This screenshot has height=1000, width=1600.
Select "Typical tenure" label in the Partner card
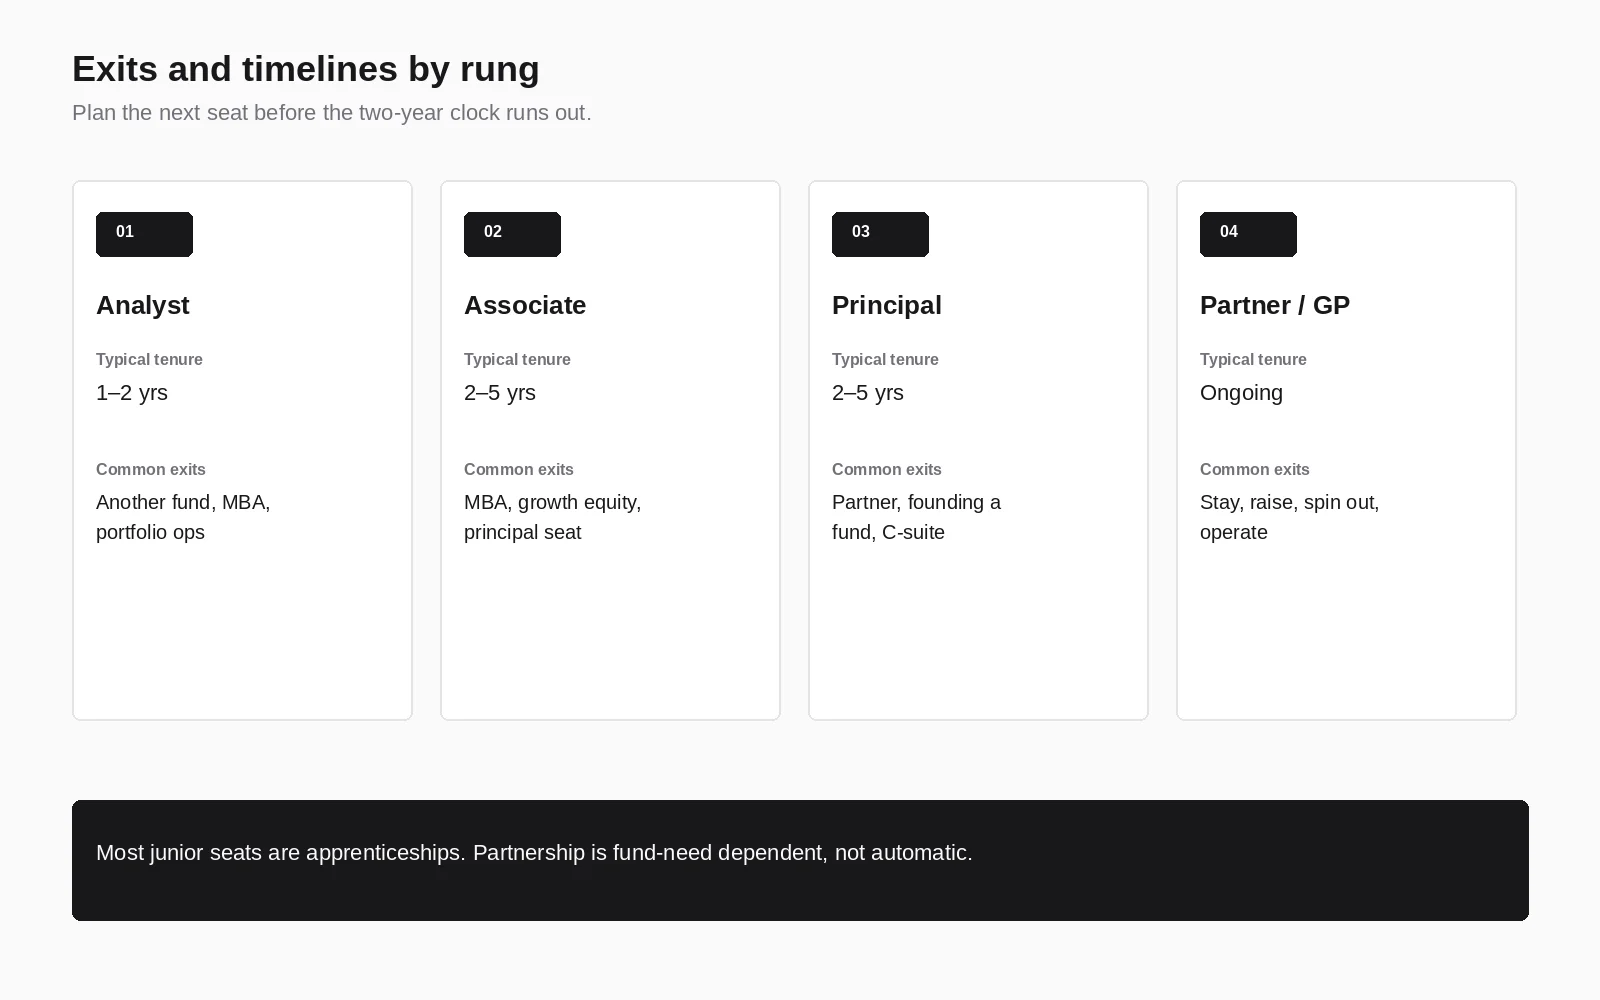pyautogui.click(x=1253, y=359)
